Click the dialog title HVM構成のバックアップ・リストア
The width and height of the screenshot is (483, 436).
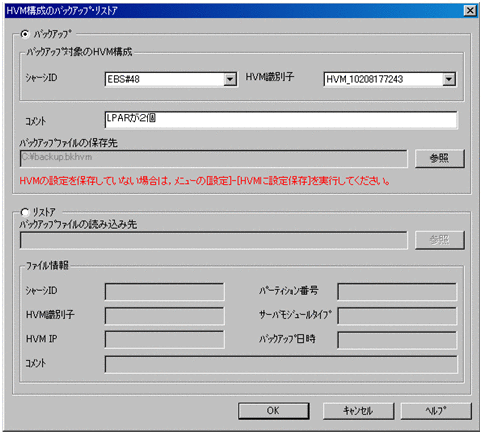click(x=62, y=11)
